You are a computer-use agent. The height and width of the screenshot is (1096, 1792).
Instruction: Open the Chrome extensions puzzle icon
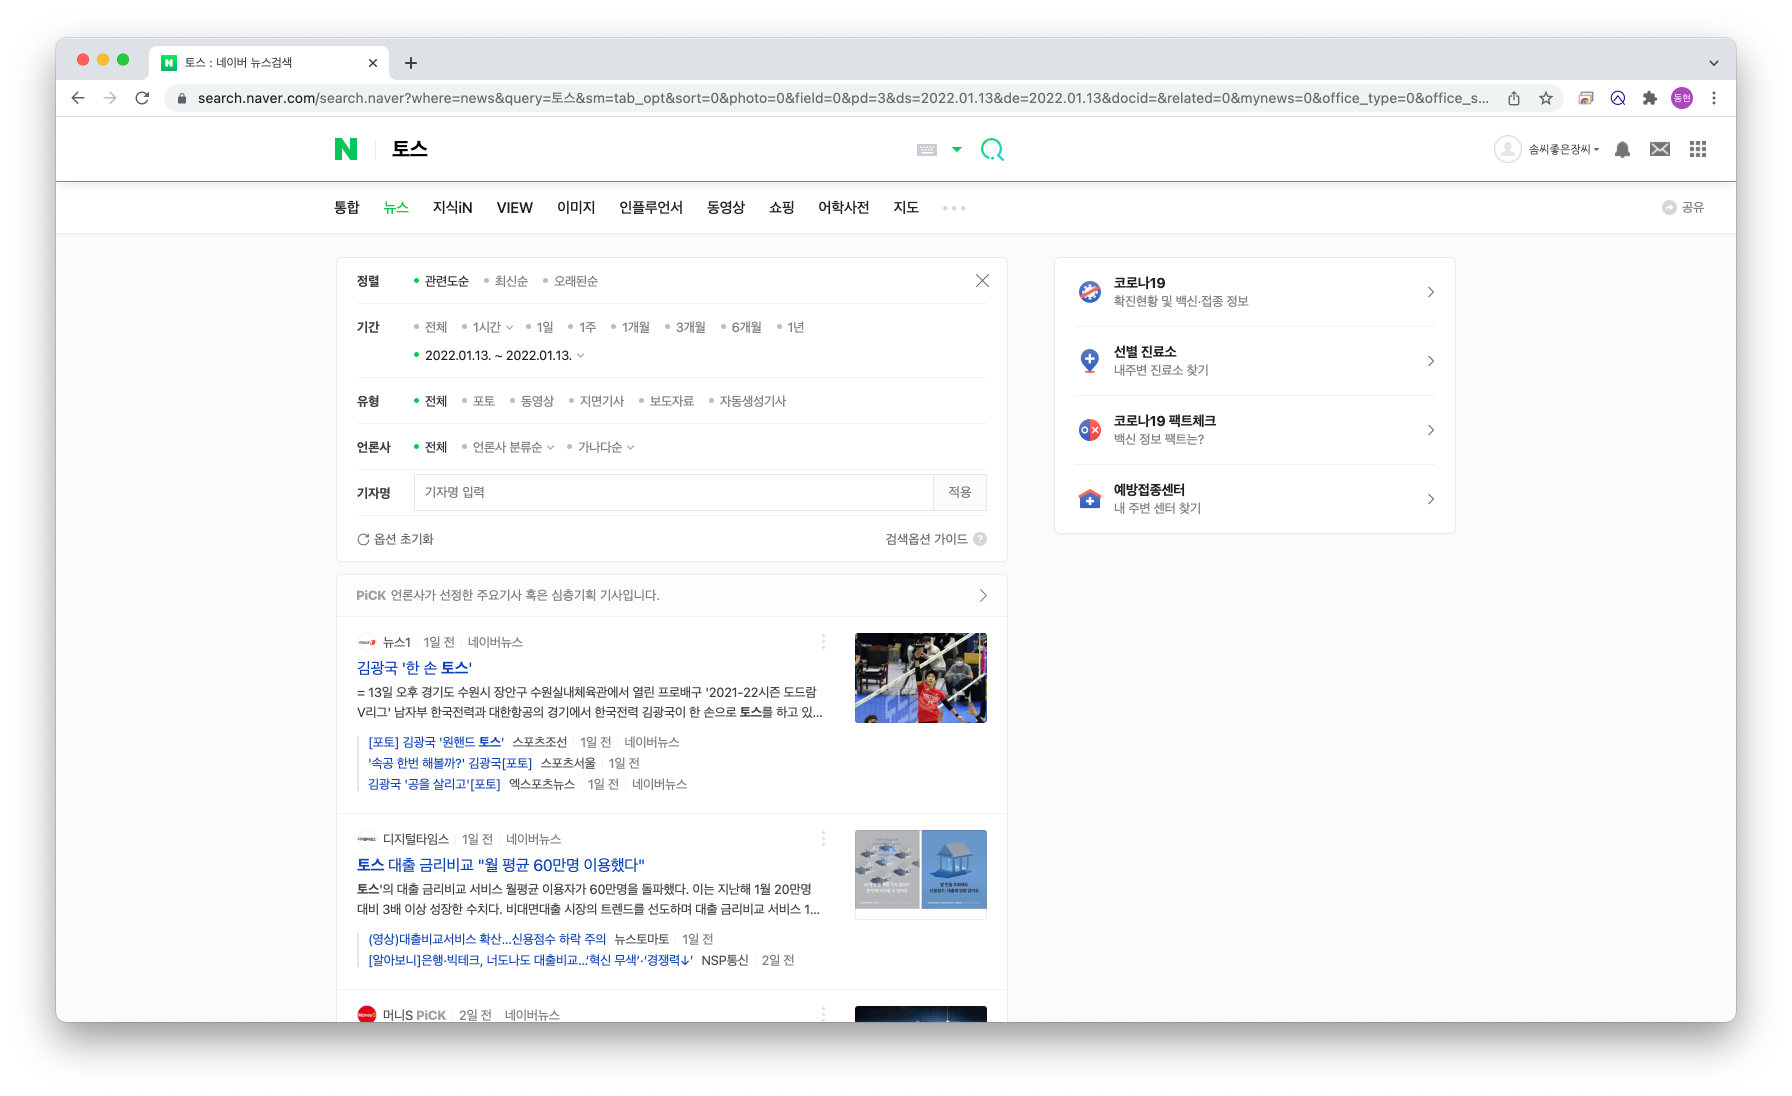coord(1650,98)
